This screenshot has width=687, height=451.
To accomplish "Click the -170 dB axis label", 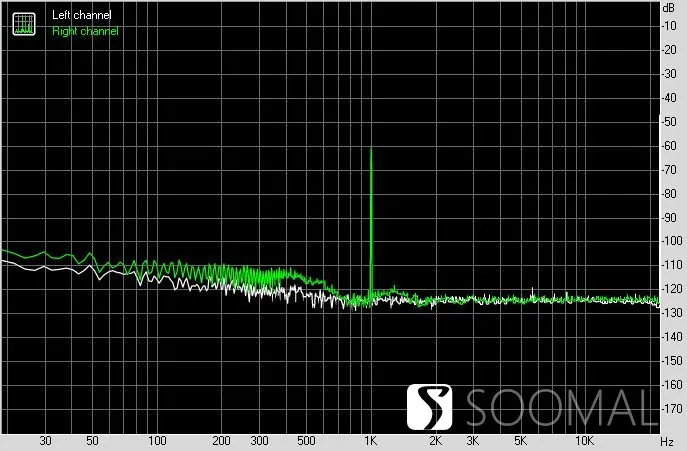I will tap(672, 408).
